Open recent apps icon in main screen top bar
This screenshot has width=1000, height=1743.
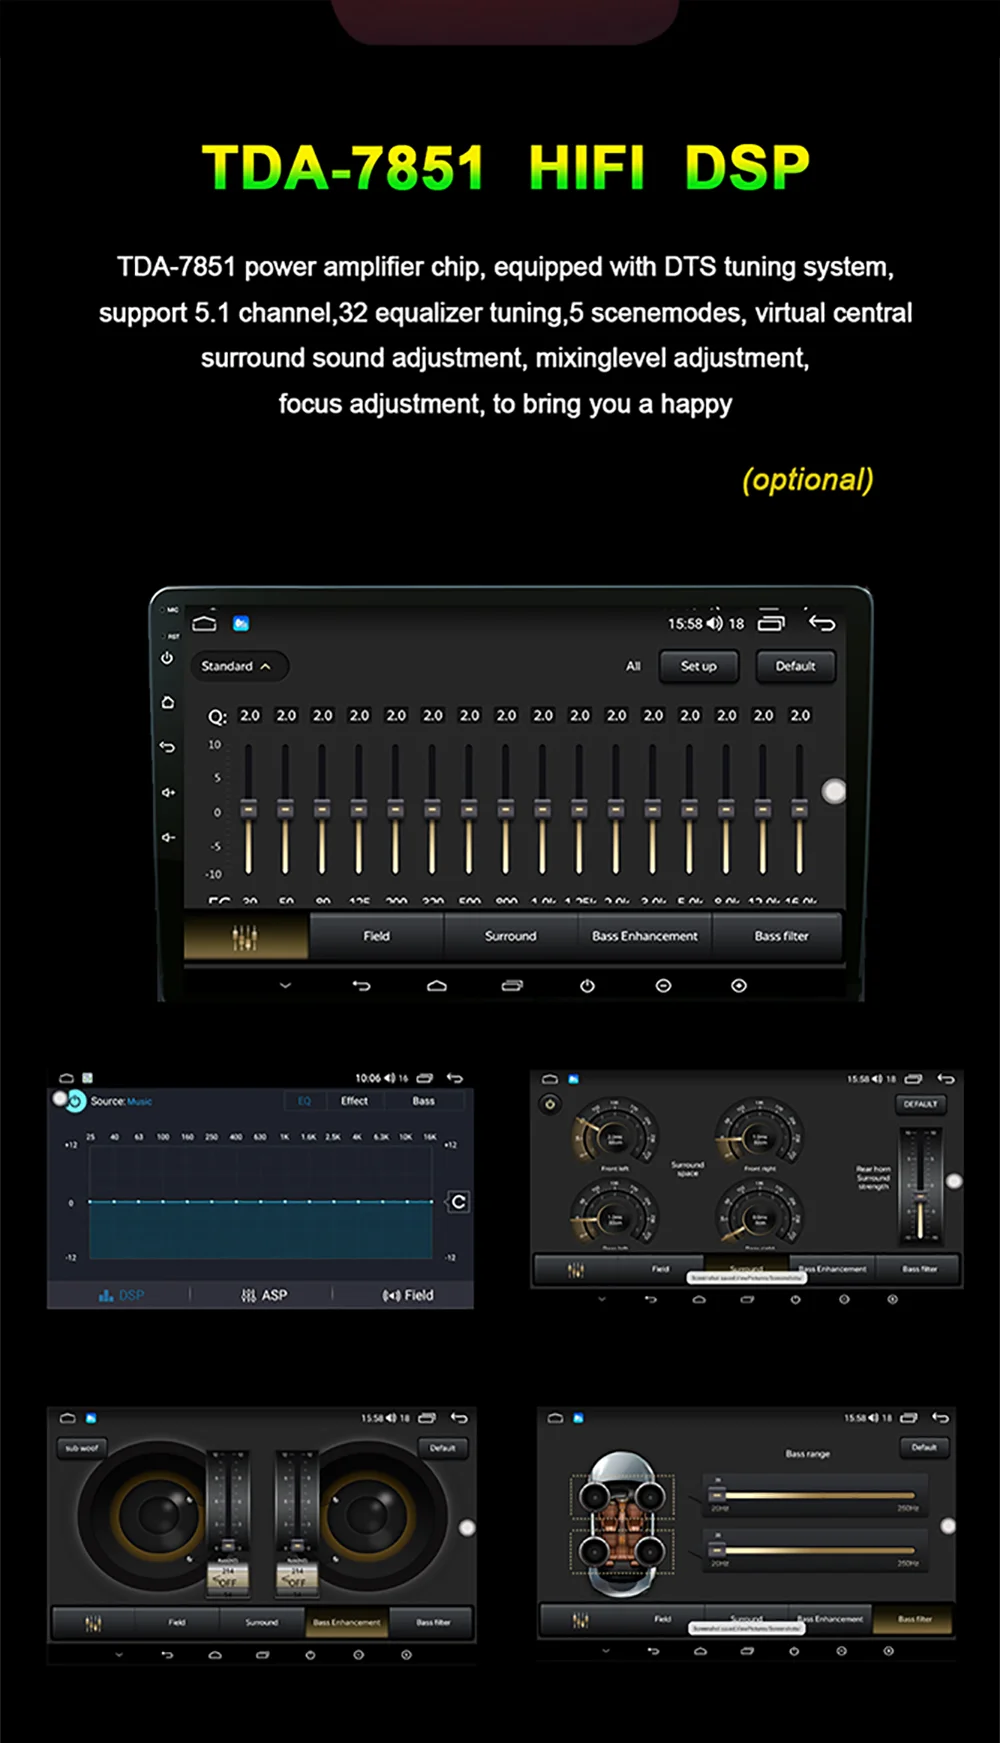[x=771, y=622]
